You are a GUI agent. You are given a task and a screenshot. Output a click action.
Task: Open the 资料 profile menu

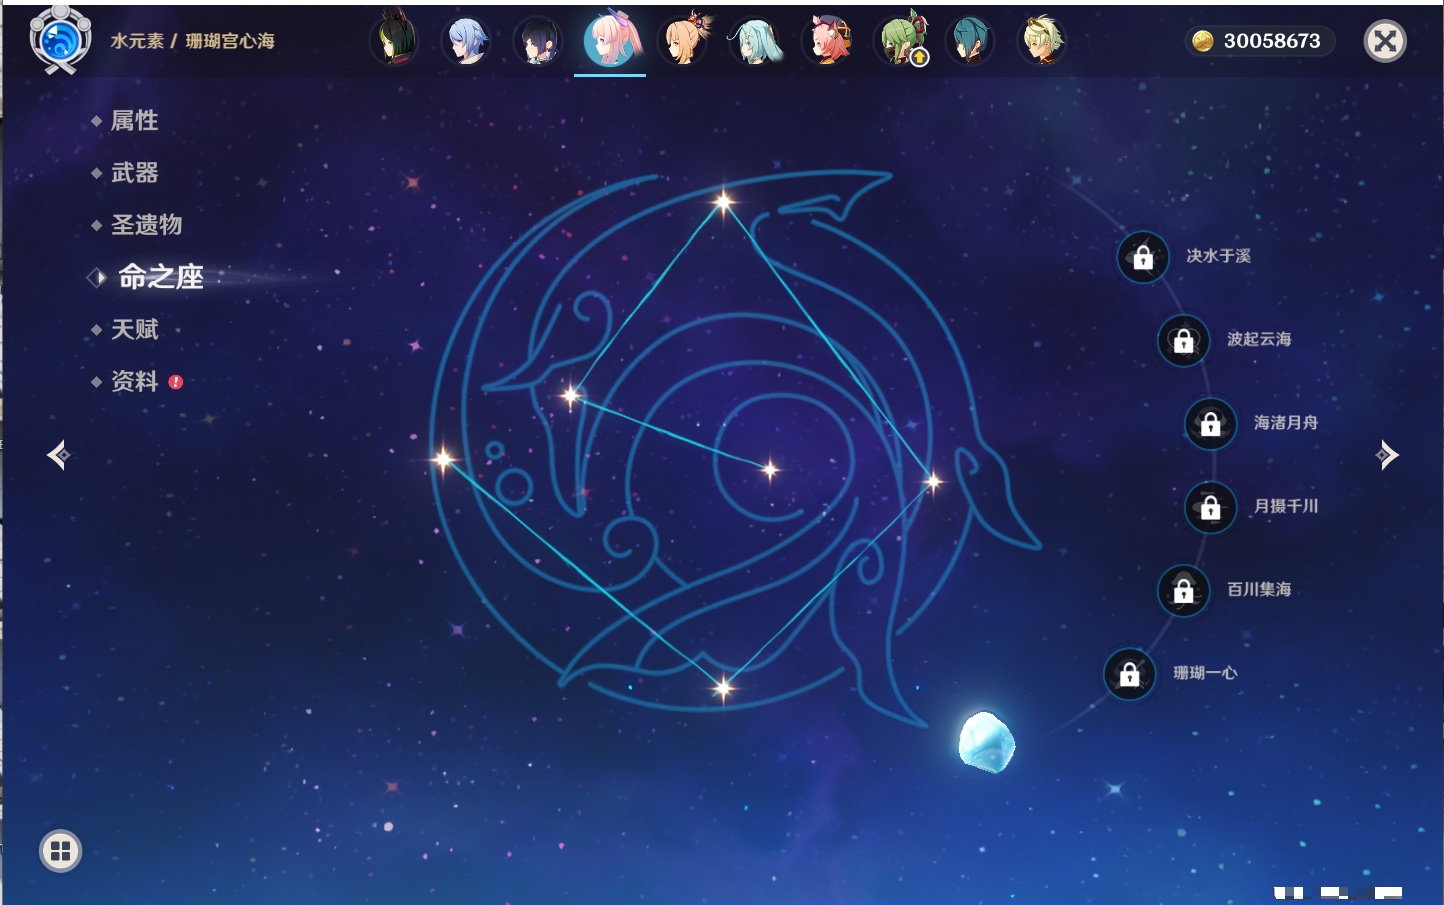(134, 381)
